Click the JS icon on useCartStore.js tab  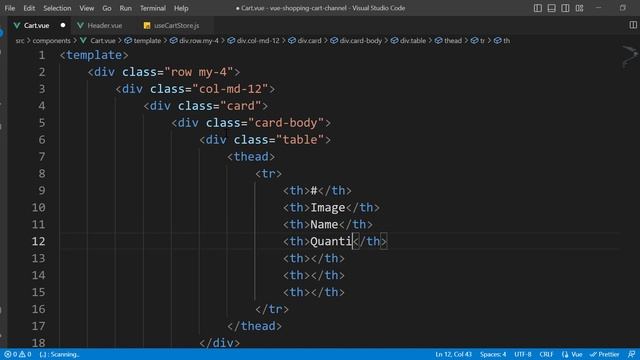tap(147, 25)
